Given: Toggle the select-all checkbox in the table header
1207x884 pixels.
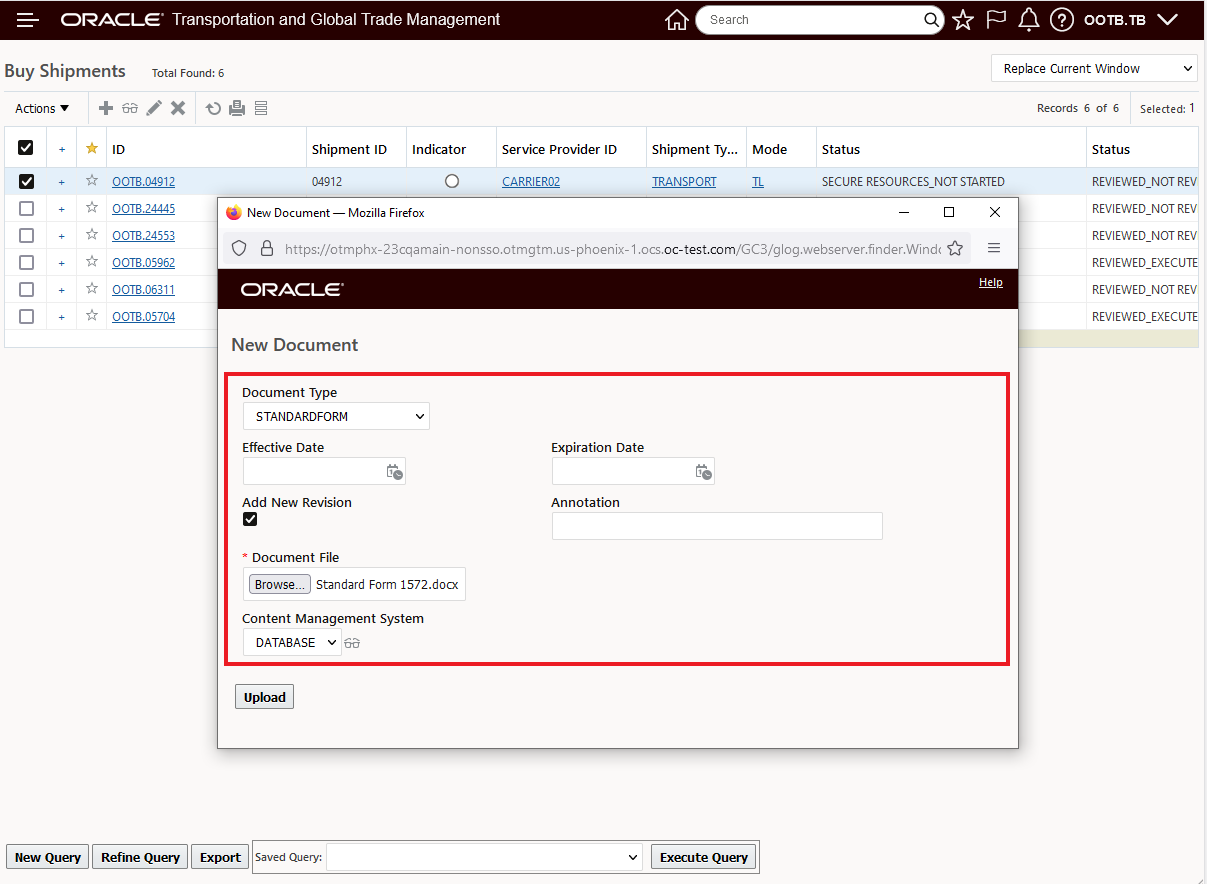Looking at the screenshot, I should click(x=26, y=148).
